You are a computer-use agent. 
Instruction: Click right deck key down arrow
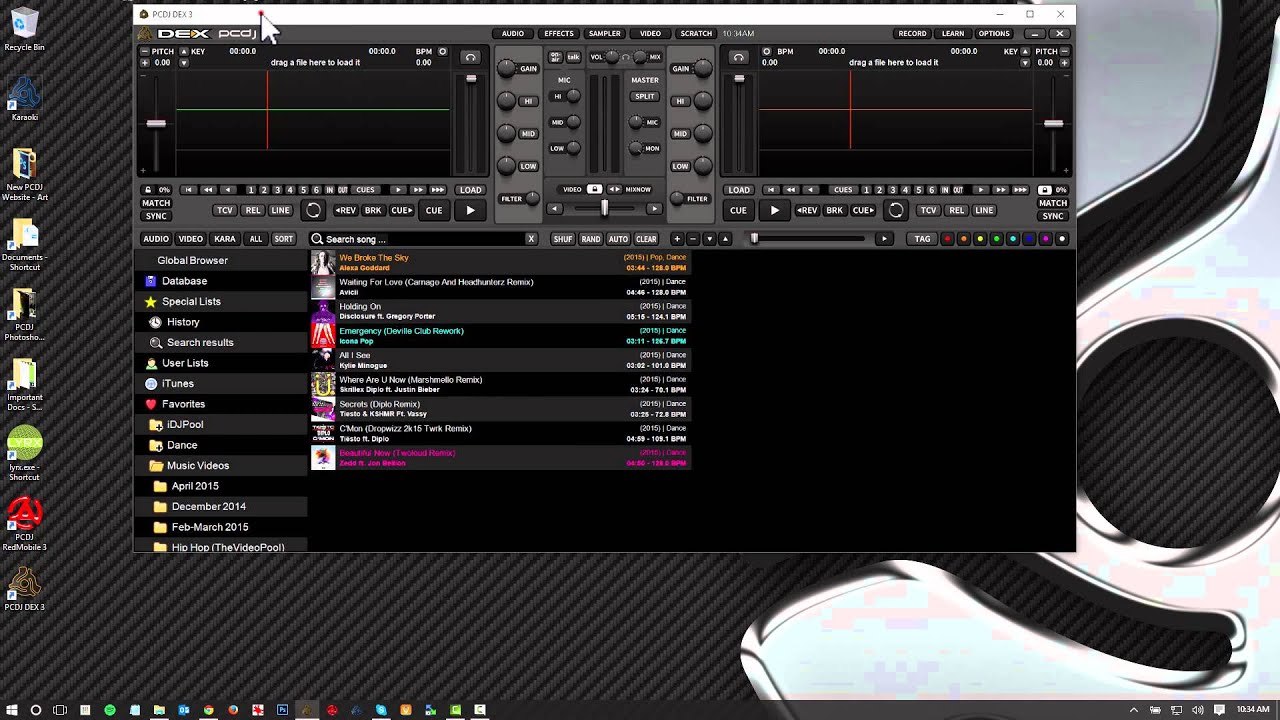(x=1025, y=62)
